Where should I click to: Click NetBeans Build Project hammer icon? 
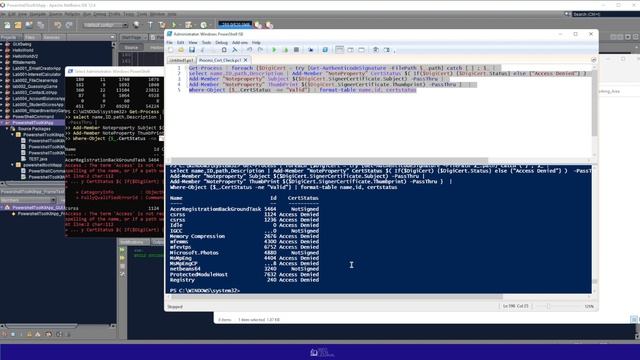pos(150,25)
